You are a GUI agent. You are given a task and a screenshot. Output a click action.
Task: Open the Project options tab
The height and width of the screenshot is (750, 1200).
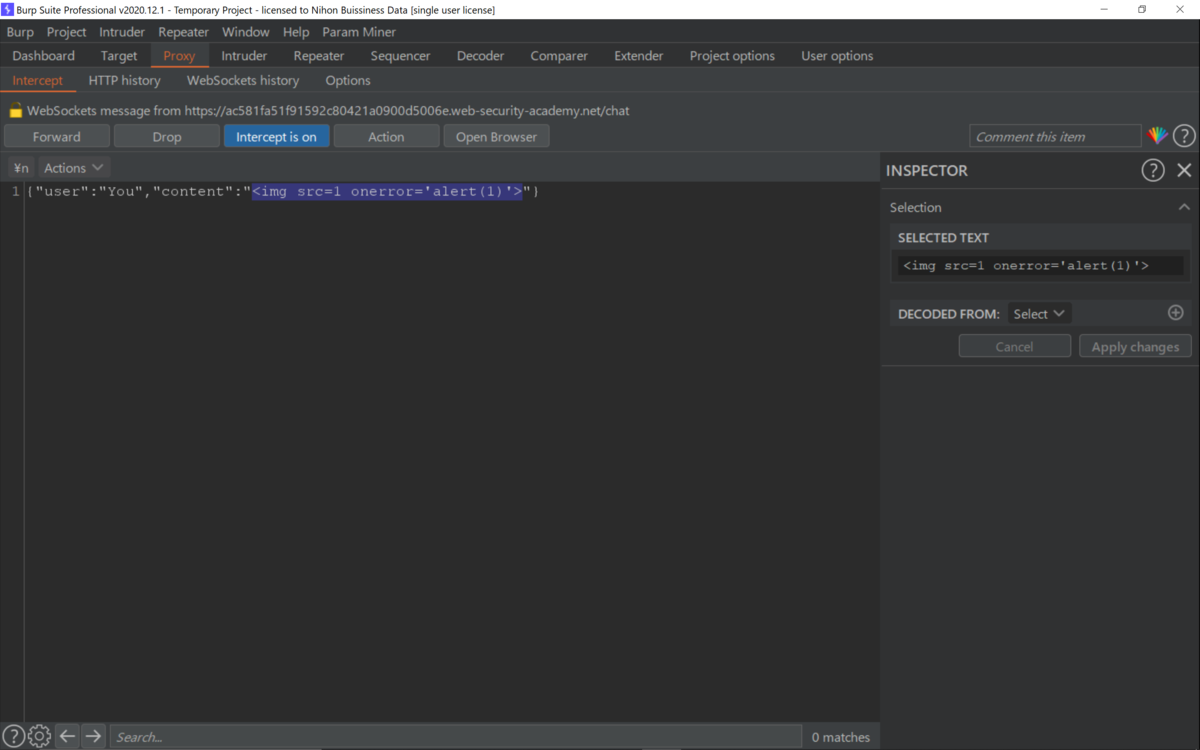coord(732,56)
